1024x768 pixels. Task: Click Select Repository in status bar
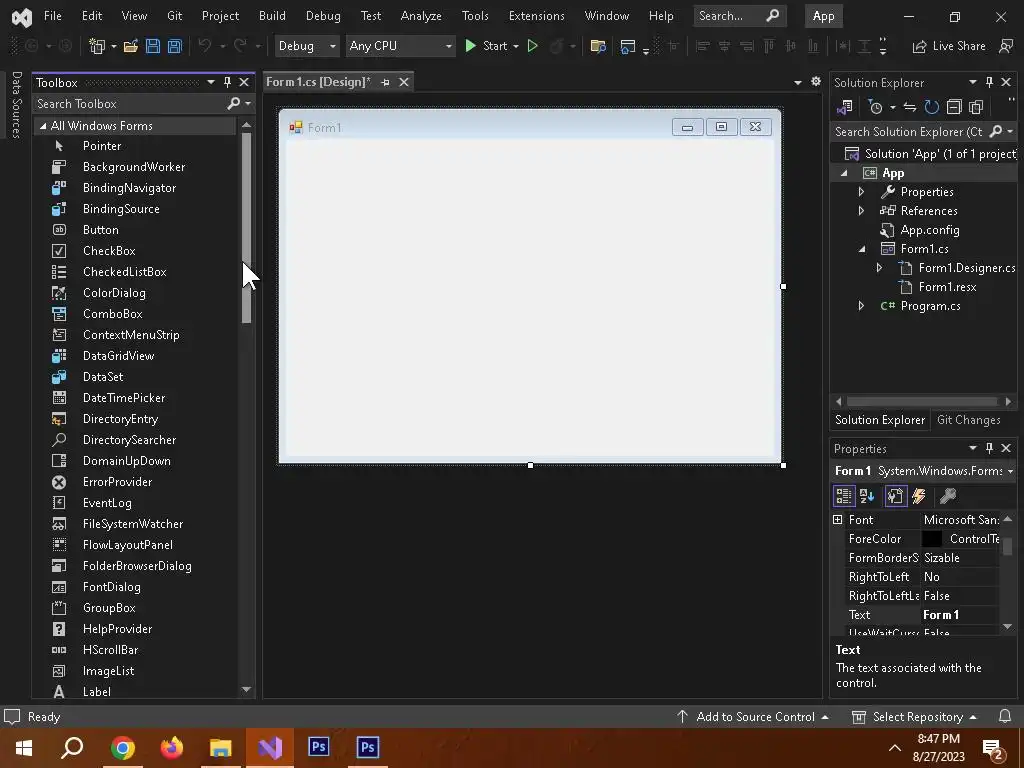tap(917, 716)
